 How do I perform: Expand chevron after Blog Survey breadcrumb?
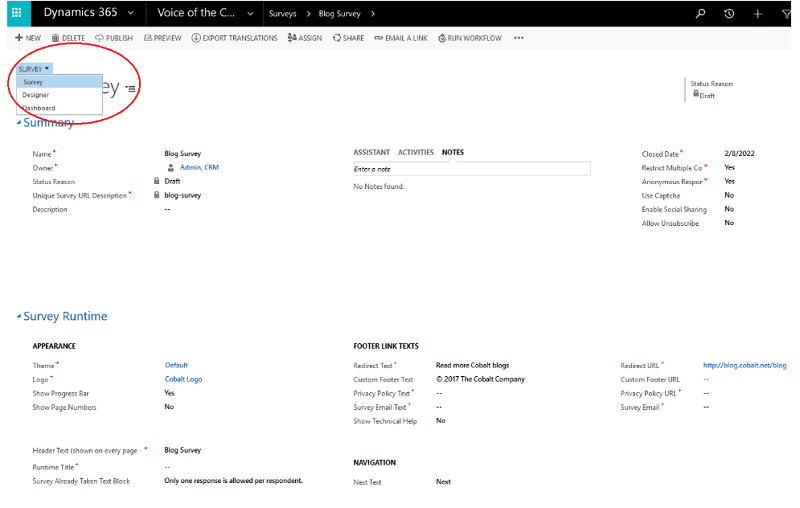tap(372, 14)
